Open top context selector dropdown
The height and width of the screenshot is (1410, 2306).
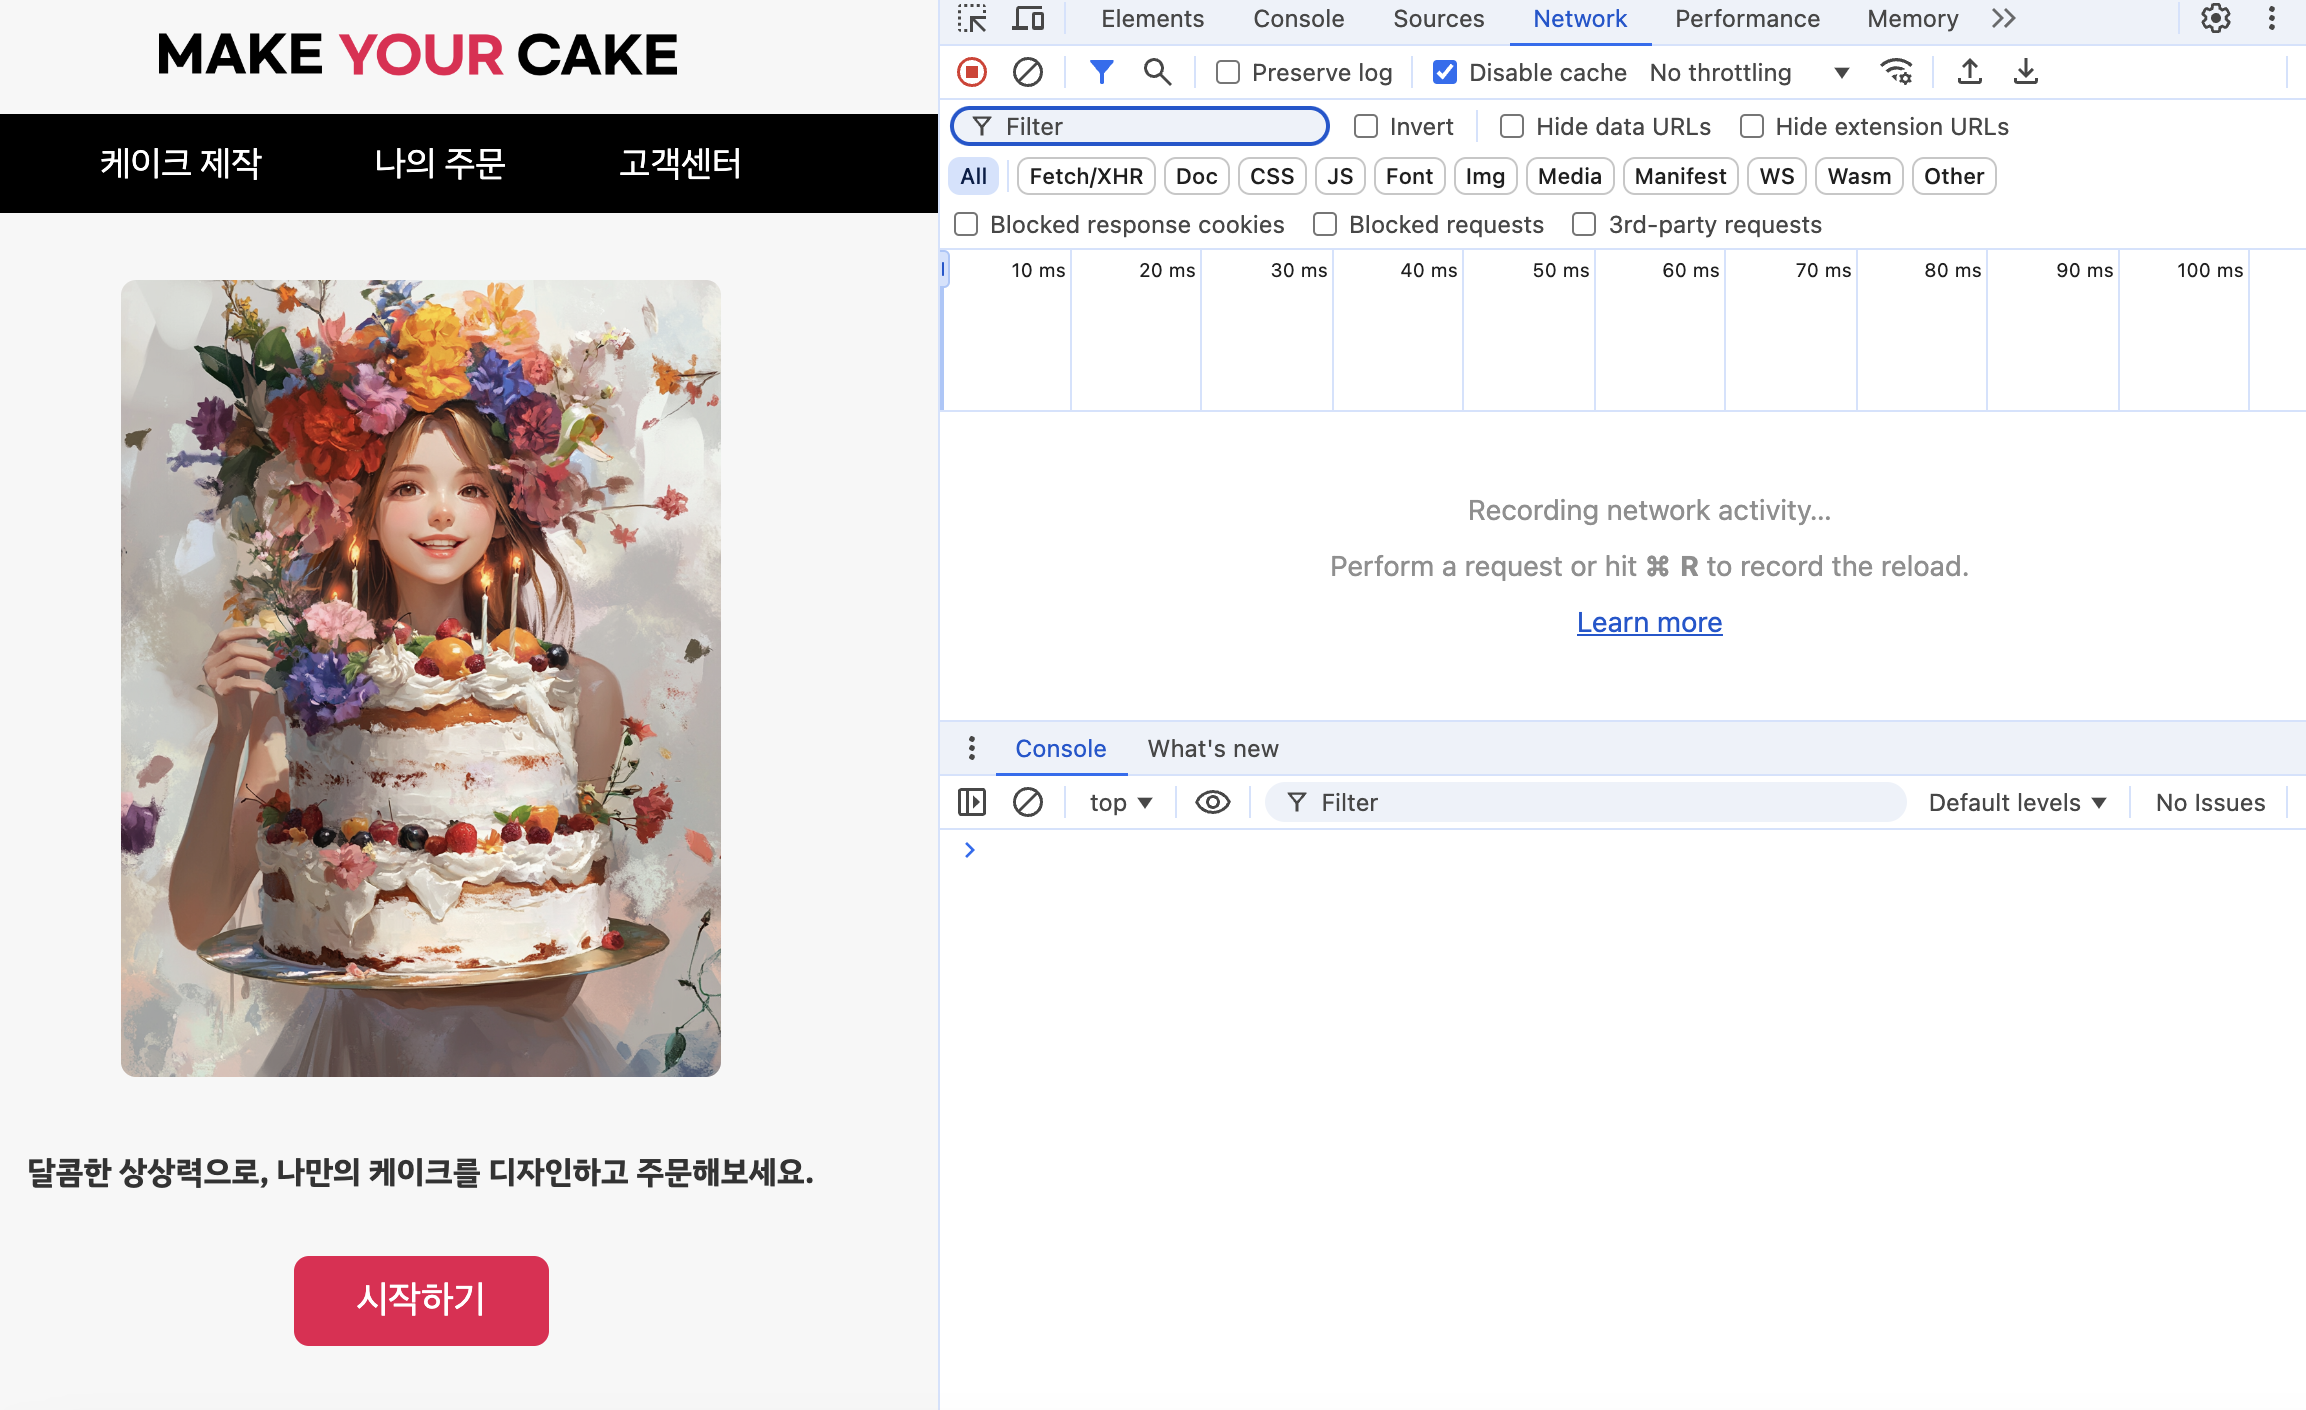[x=1120, y=802]
